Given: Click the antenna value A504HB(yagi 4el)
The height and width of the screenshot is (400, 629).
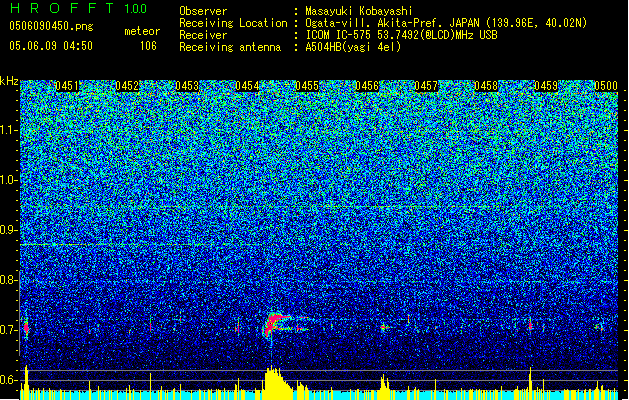Looking at the screenshot, I should 353,47.
